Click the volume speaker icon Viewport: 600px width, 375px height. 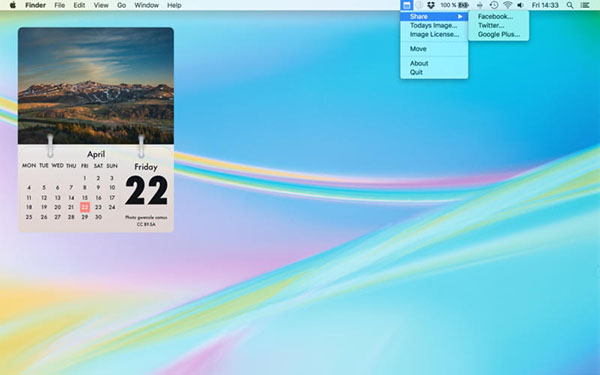(x=520, y=5)
